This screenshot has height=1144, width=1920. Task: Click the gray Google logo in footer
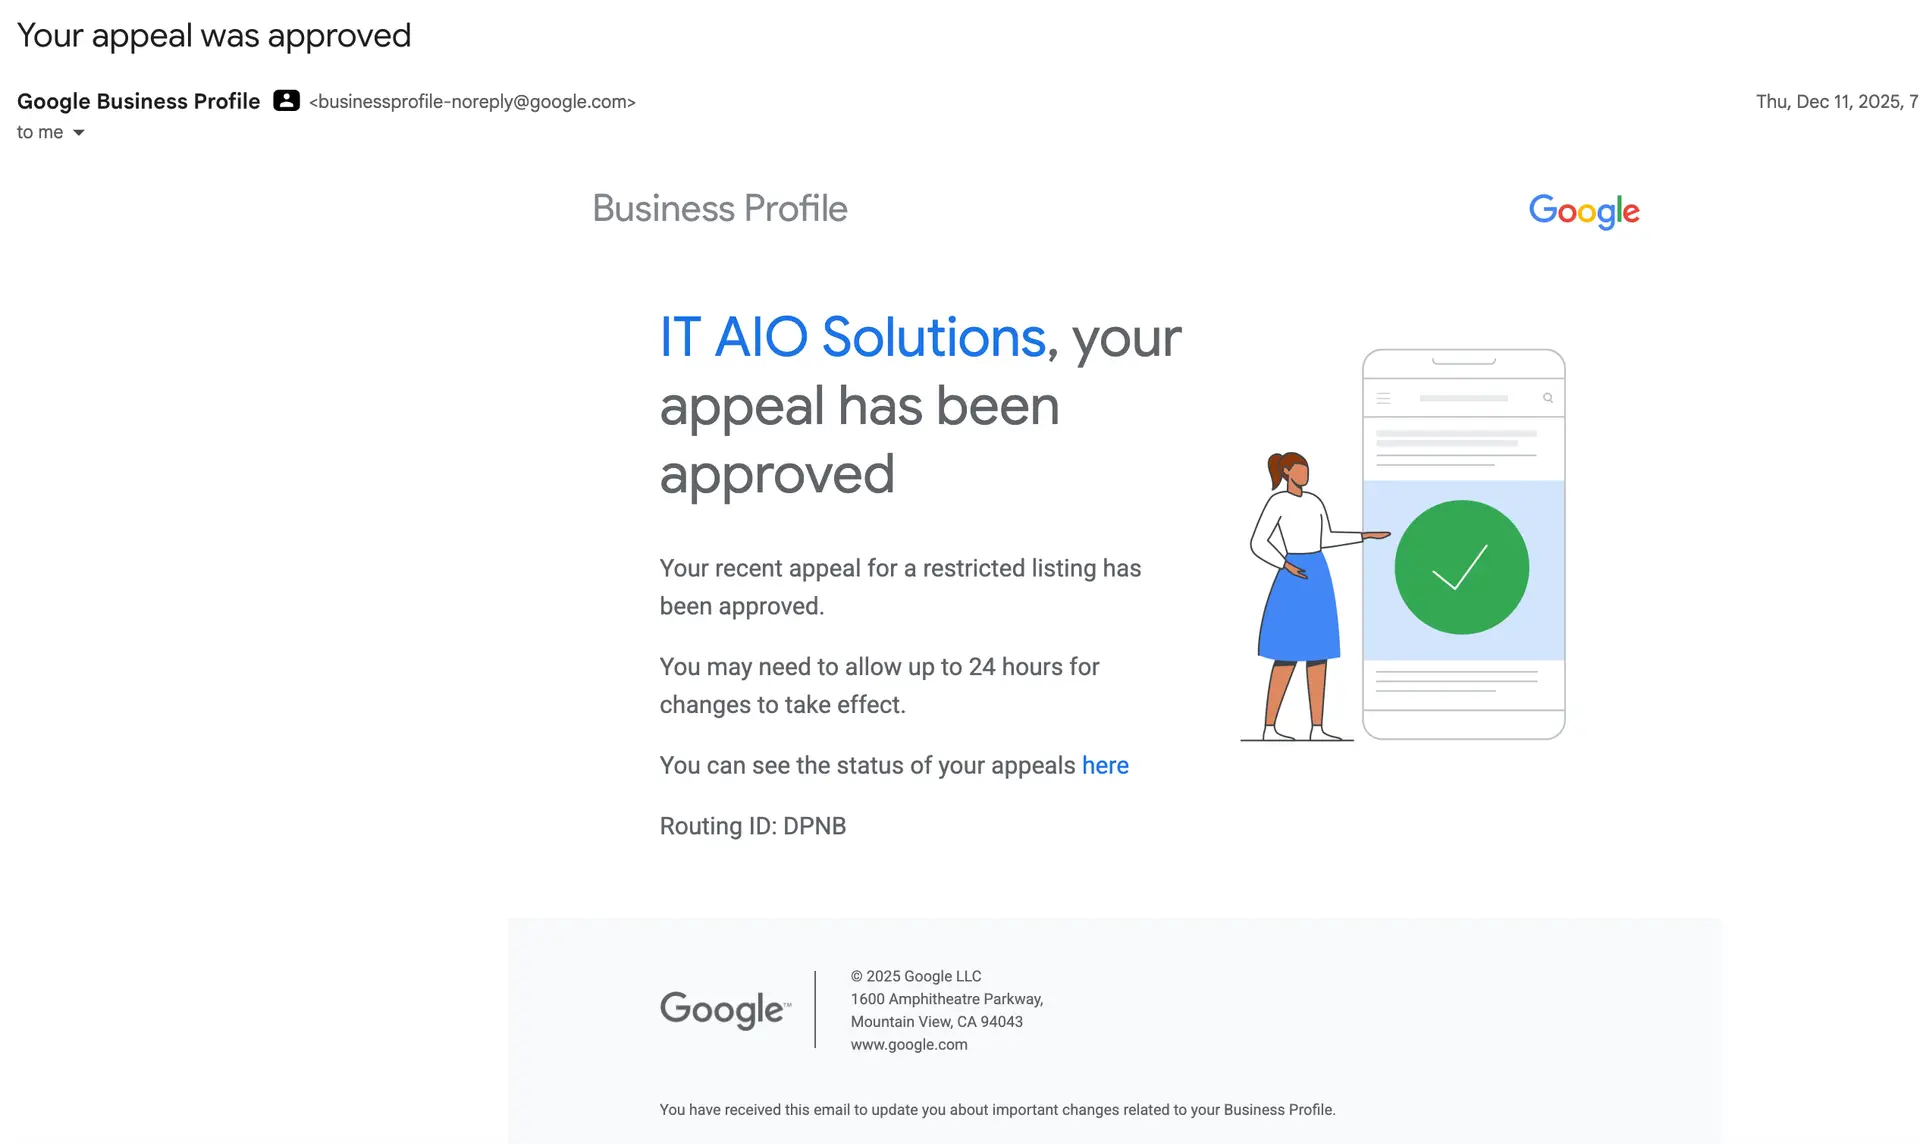pyautogui.click(x=725, y=1010)
